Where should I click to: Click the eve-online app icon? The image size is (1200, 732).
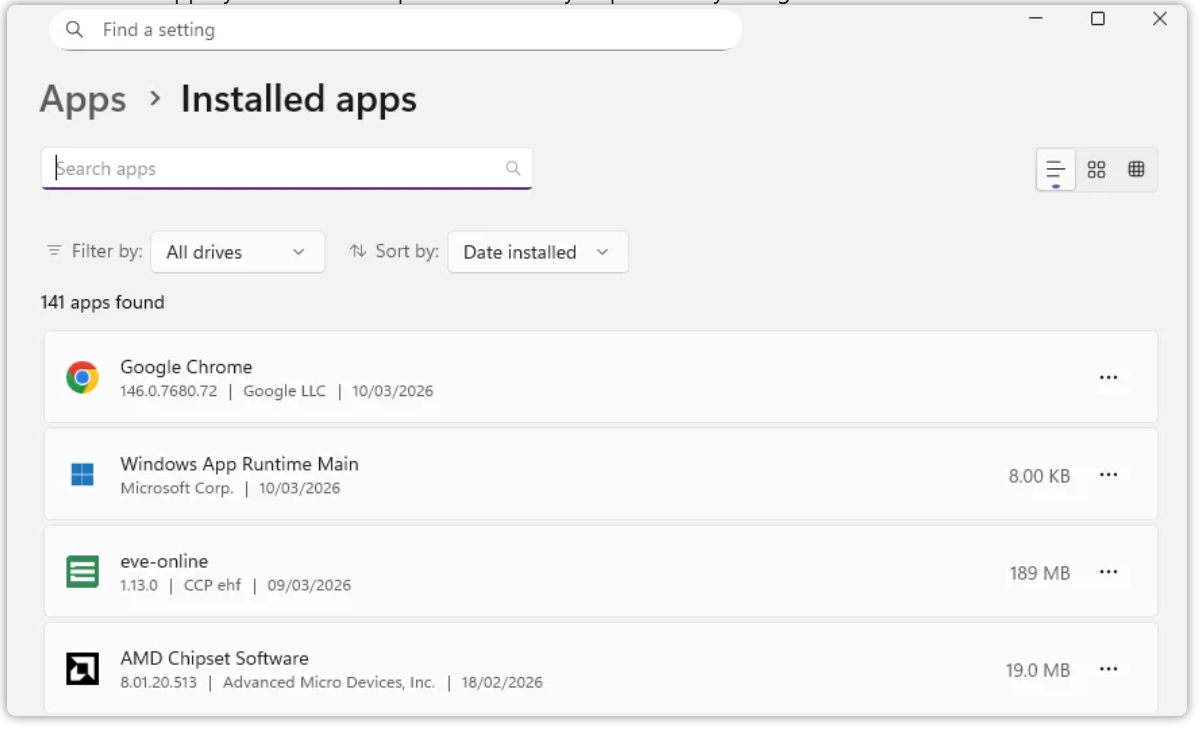coord(82,572)
